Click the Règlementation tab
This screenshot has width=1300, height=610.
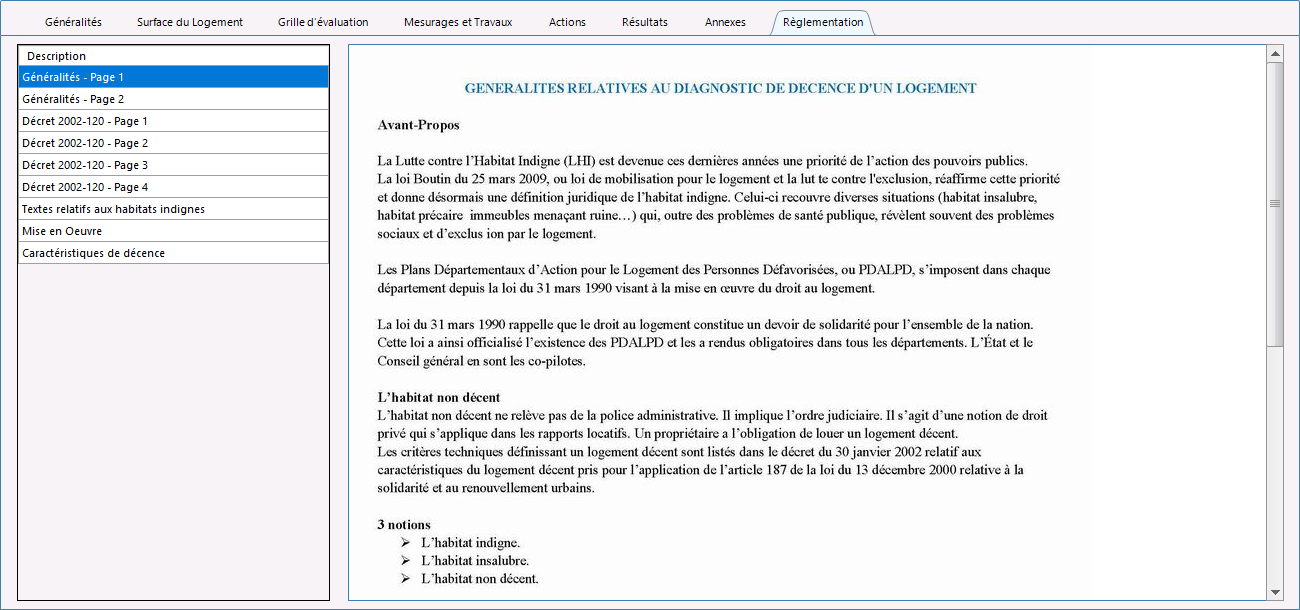(x=822, y=22)
